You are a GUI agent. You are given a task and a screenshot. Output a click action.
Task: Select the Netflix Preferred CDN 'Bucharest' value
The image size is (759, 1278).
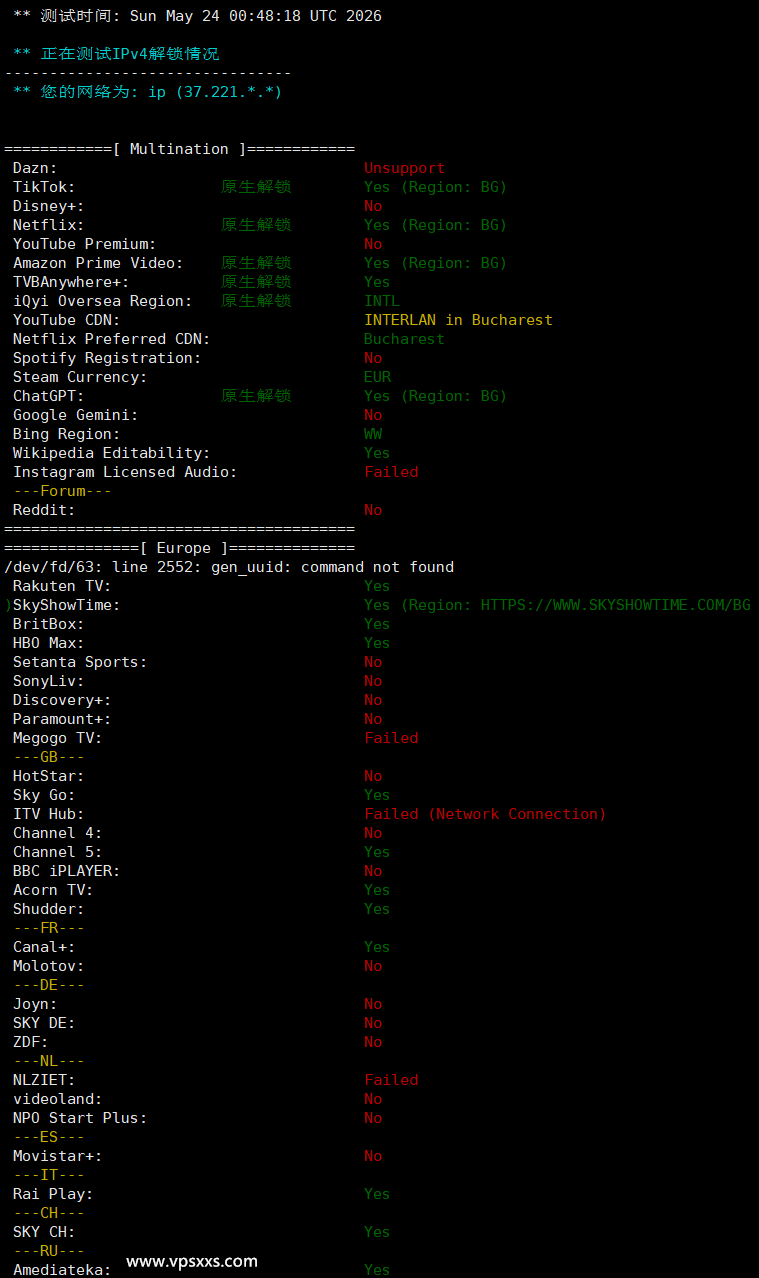point(404,339)
